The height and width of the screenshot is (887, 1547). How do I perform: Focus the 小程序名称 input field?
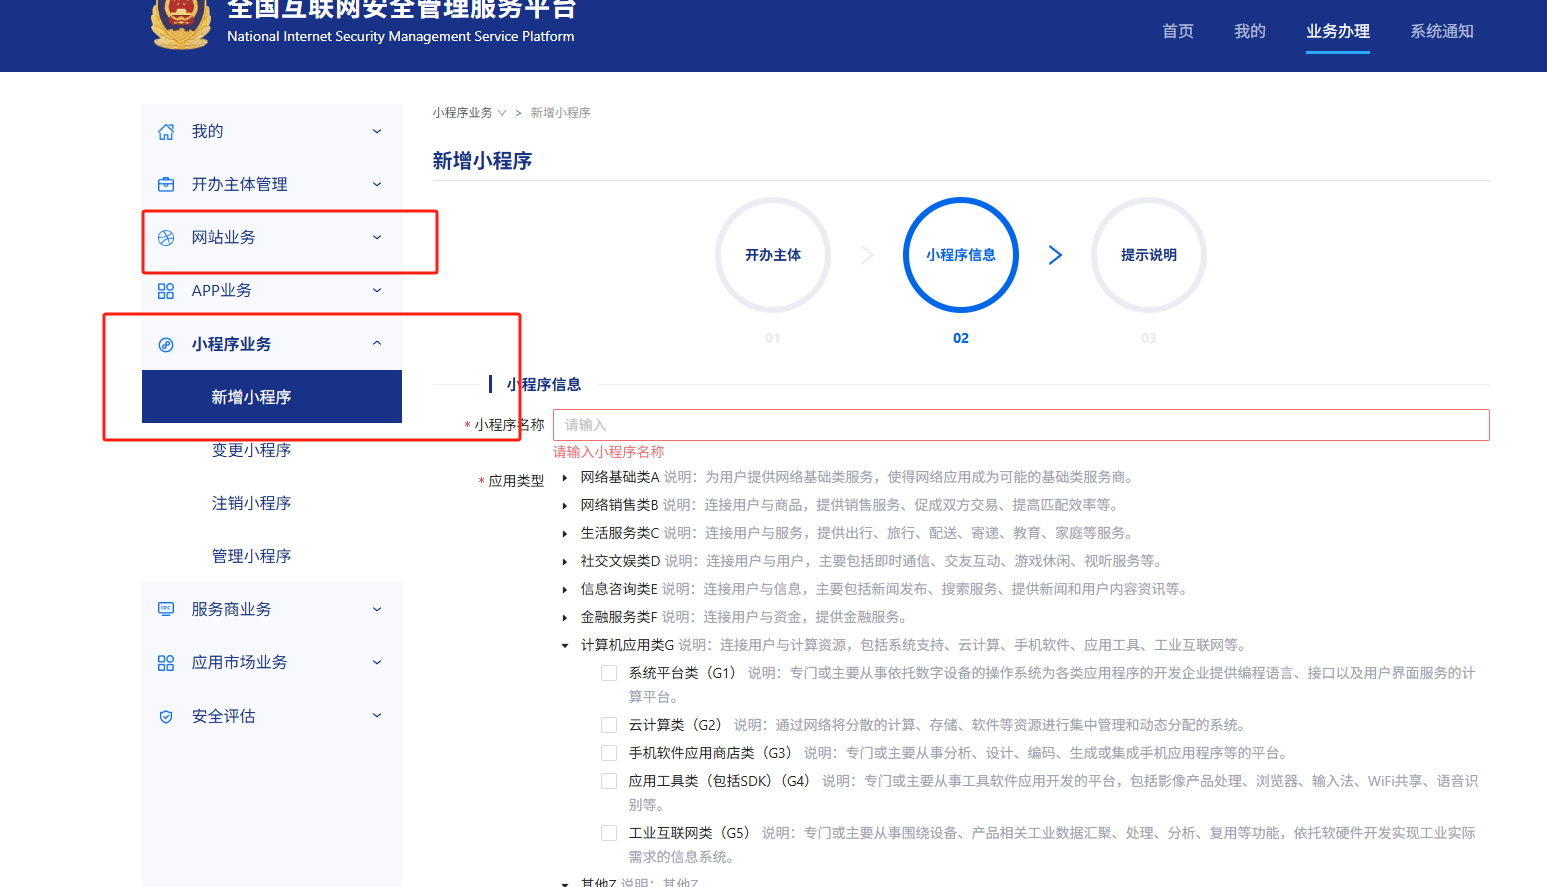pyautogui.click(x=1021, y=425)
